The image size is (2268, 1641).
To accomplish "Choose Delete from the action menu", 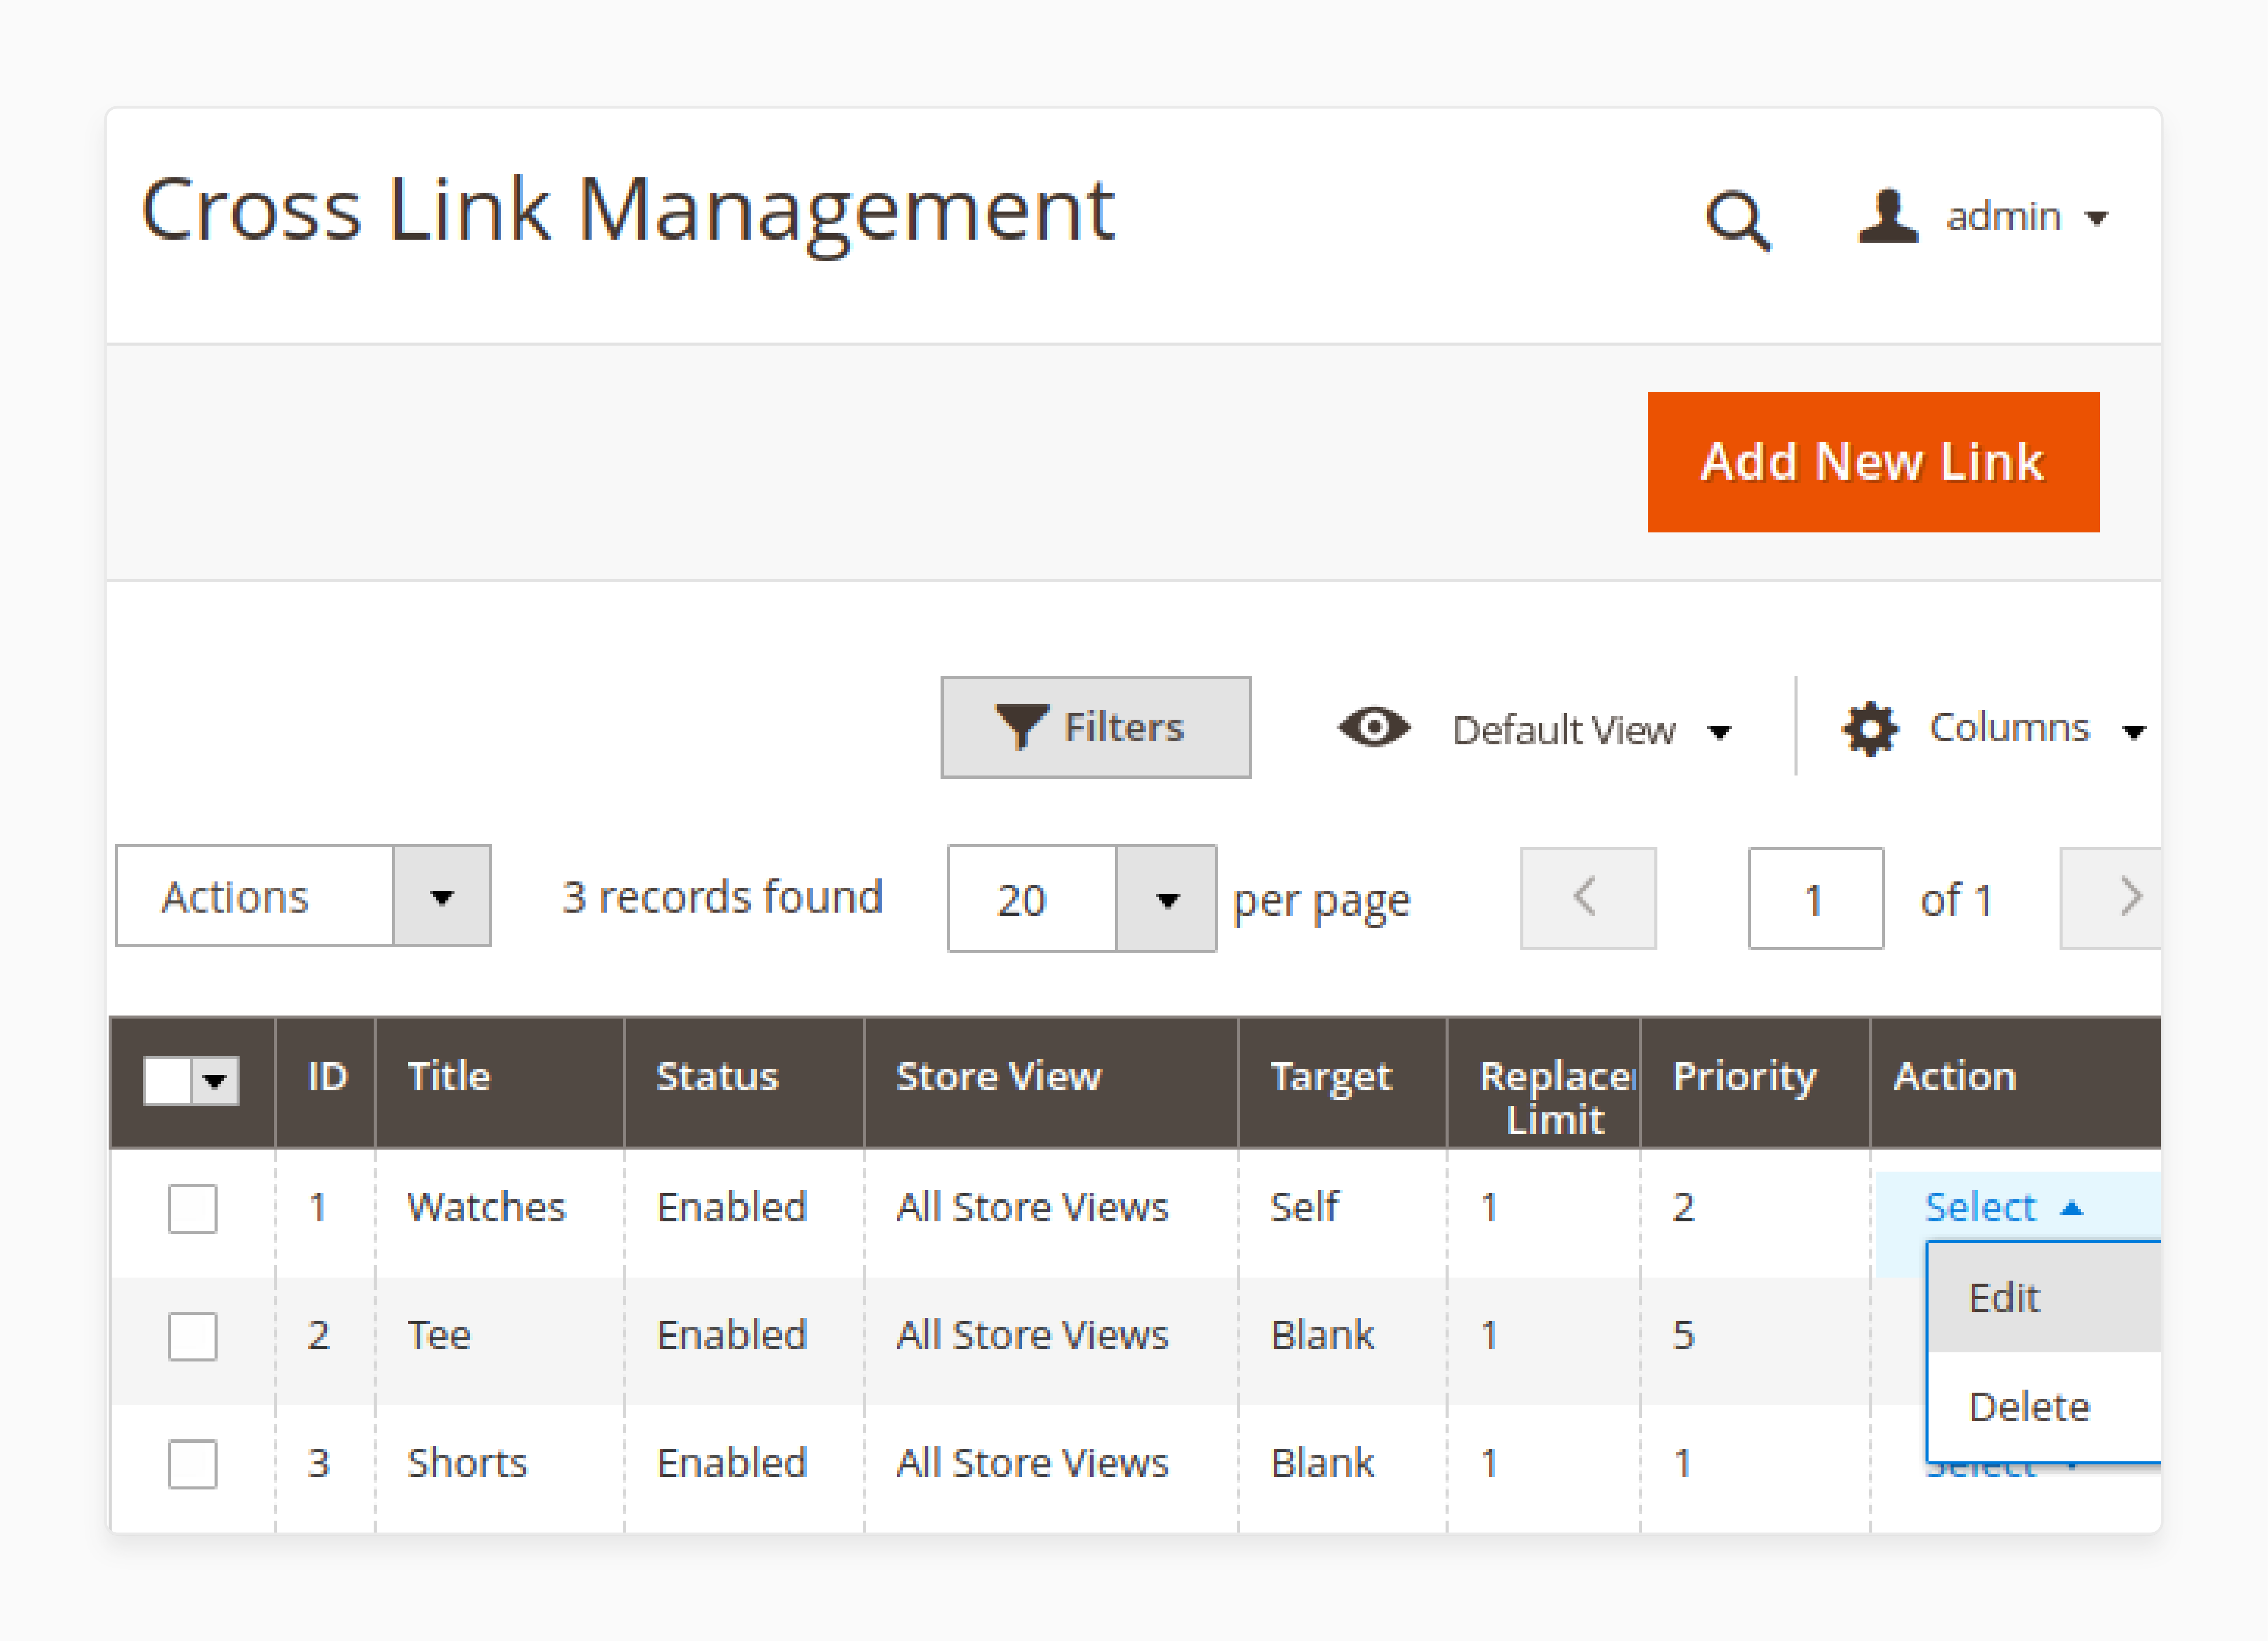I will click(2045, 1407).
